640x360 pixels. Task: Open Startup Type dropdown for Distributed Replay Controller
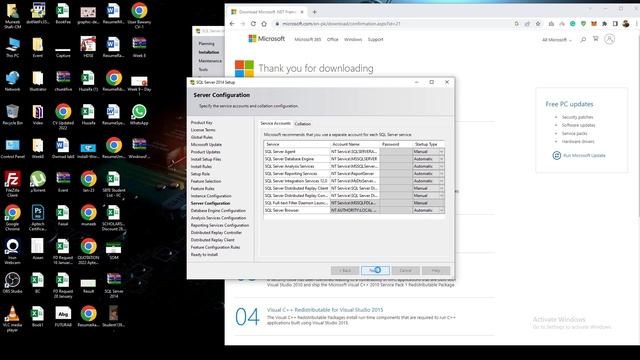(441, 196)
